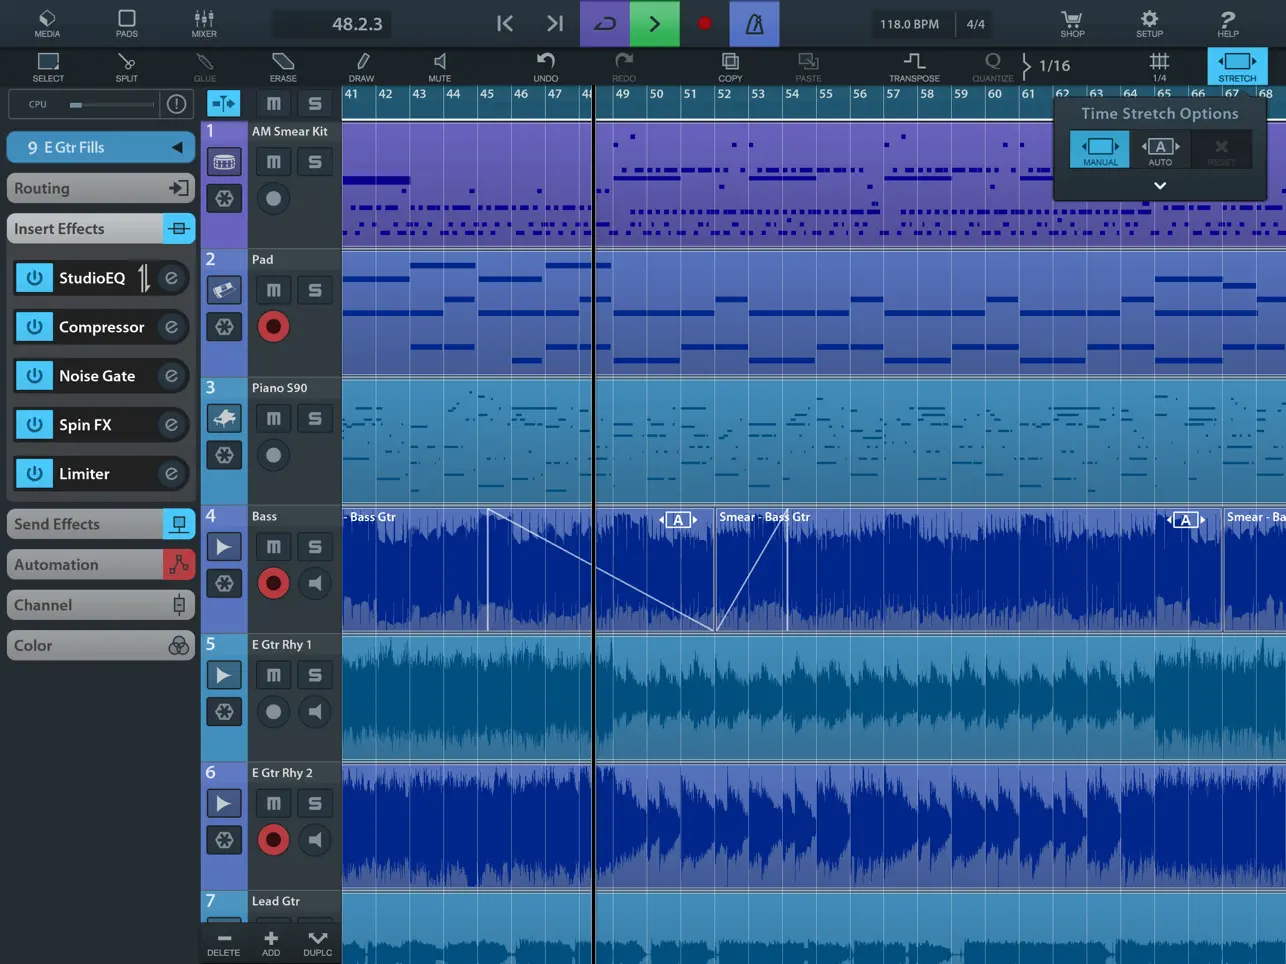Viewport: 1286px width, 964px height.
Task: Toggle the Noise Gate power button
Action: pyautogui.click(x=34, y=376)
